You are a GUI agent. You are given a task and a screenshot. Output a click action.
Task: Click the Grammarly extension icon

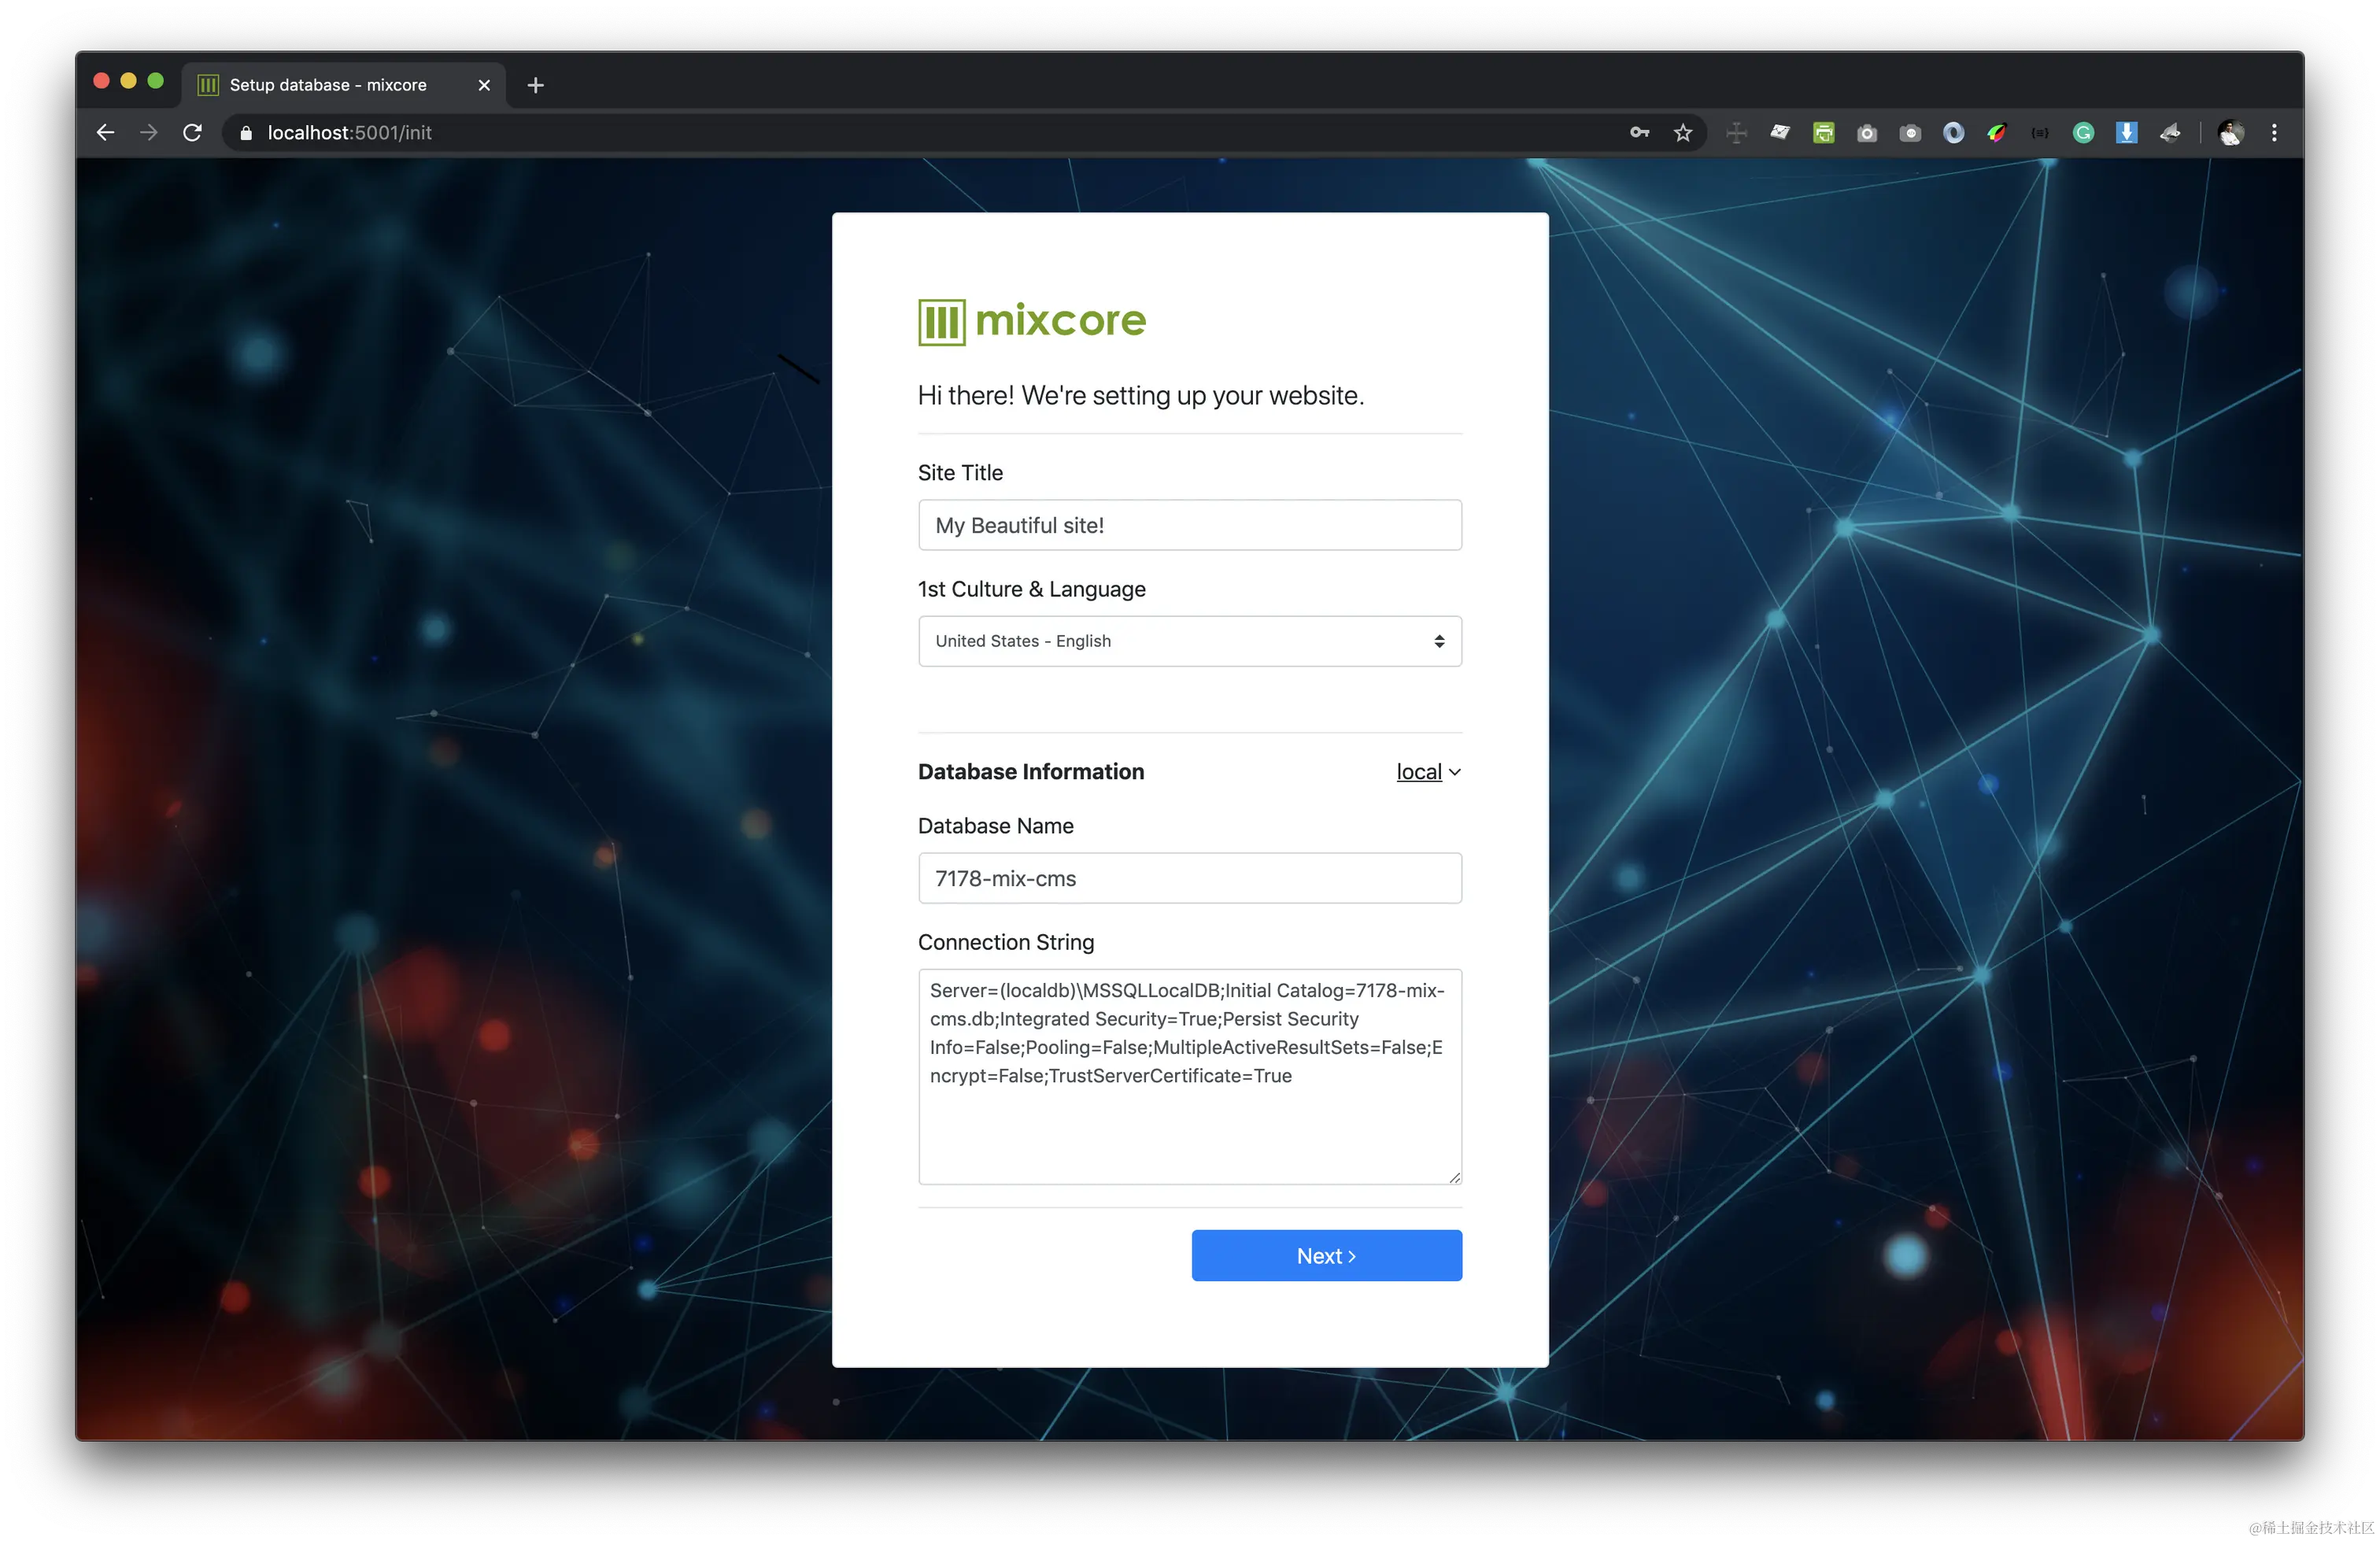(2083, 132)
